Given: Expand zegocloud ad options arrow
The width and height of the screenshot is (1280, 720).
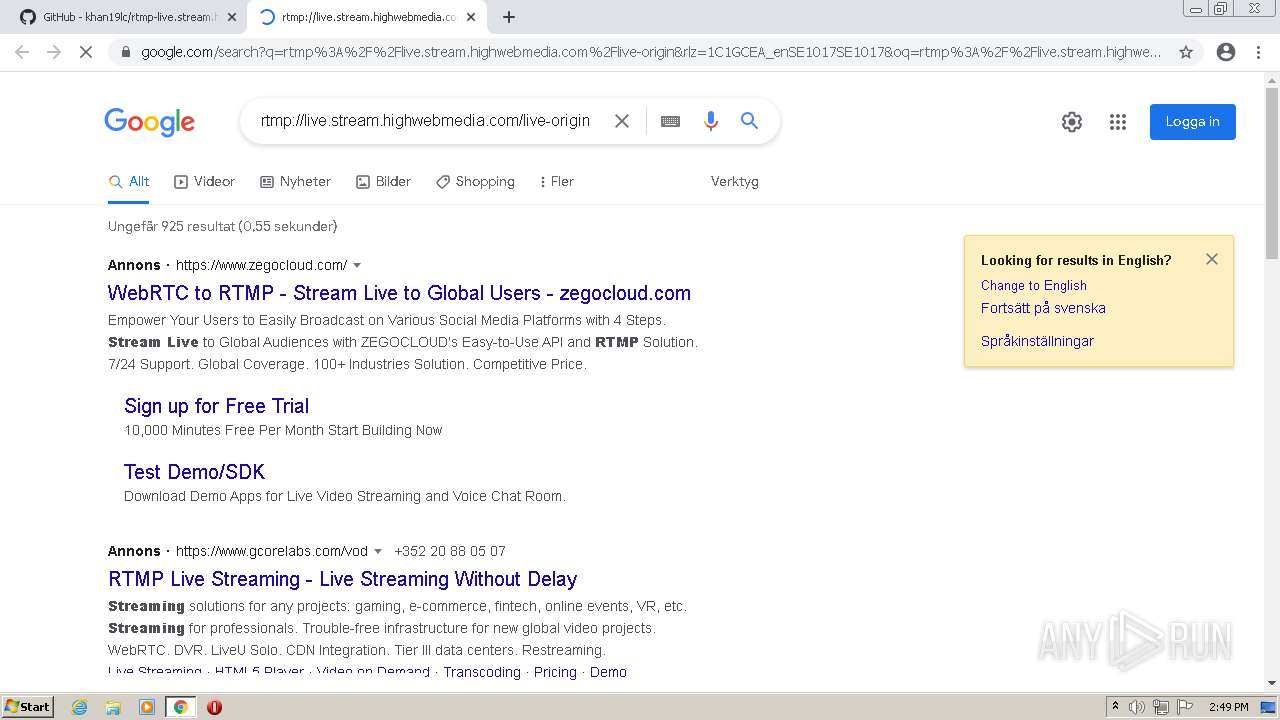Looking at the screenshot, I should [357, 266].
